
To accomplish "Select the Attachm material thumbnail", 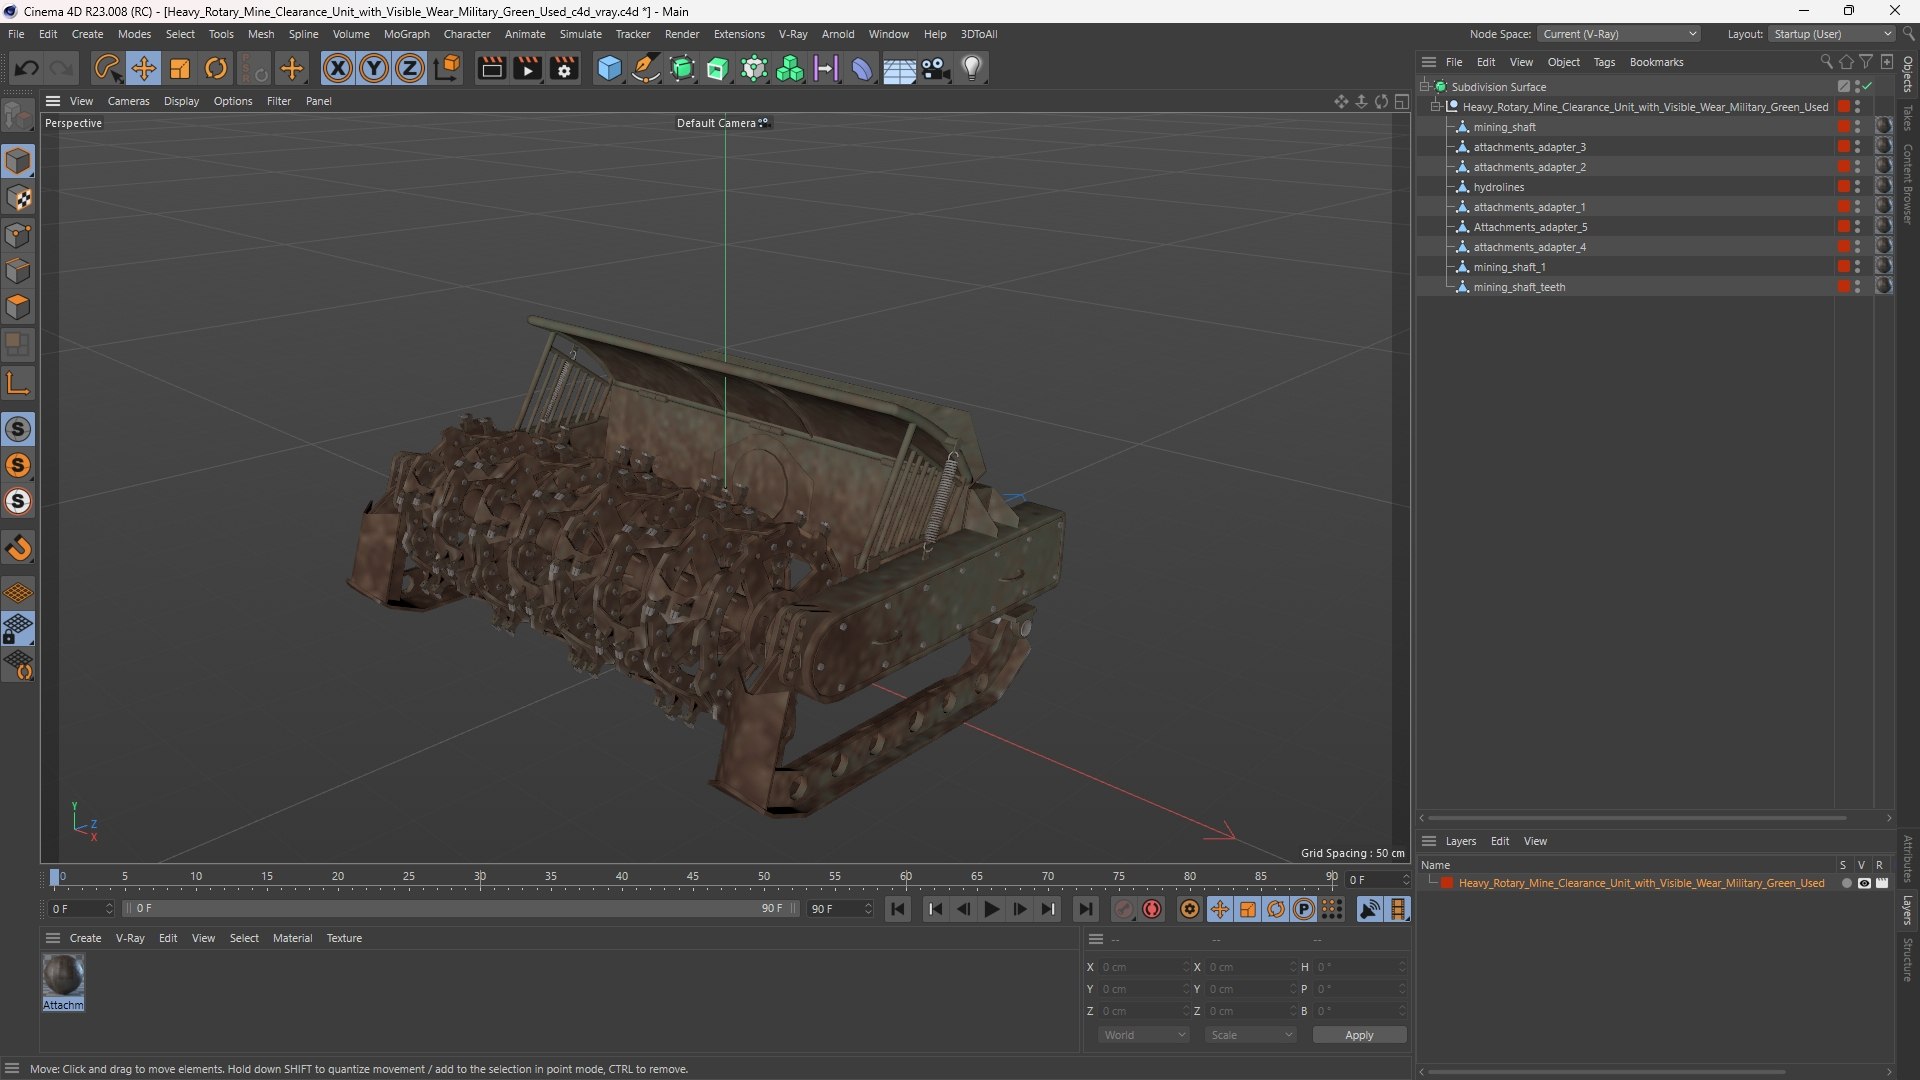I will 63,975.
